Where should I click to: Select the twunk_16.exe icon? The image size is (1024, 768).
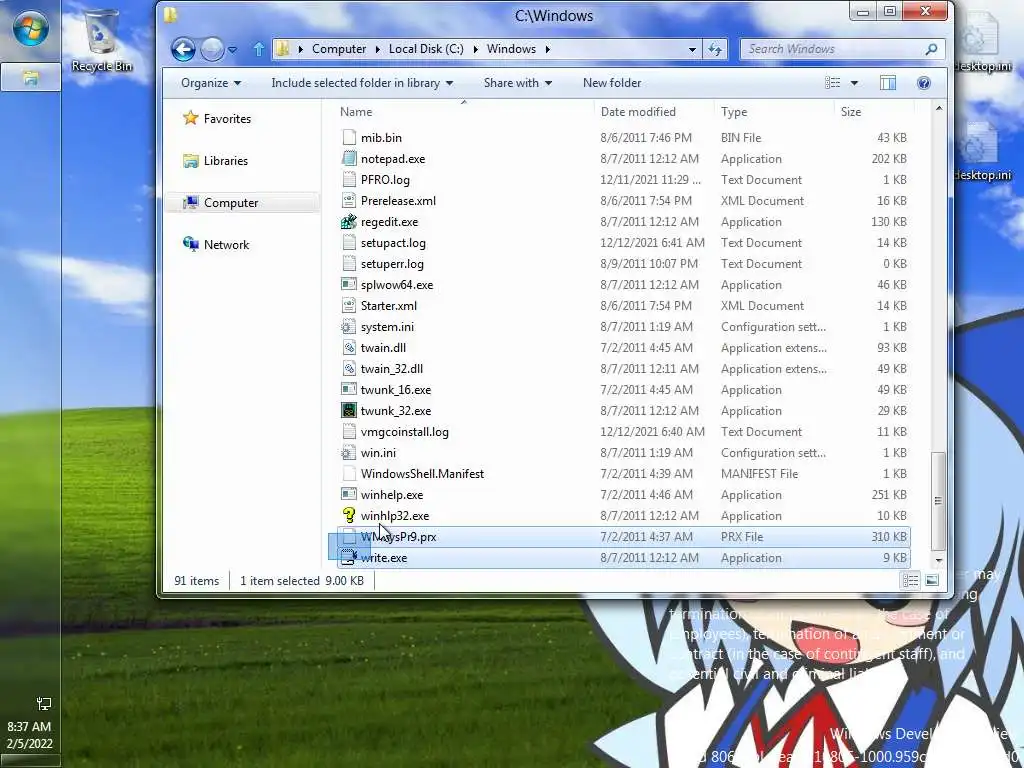pos(349,390)
